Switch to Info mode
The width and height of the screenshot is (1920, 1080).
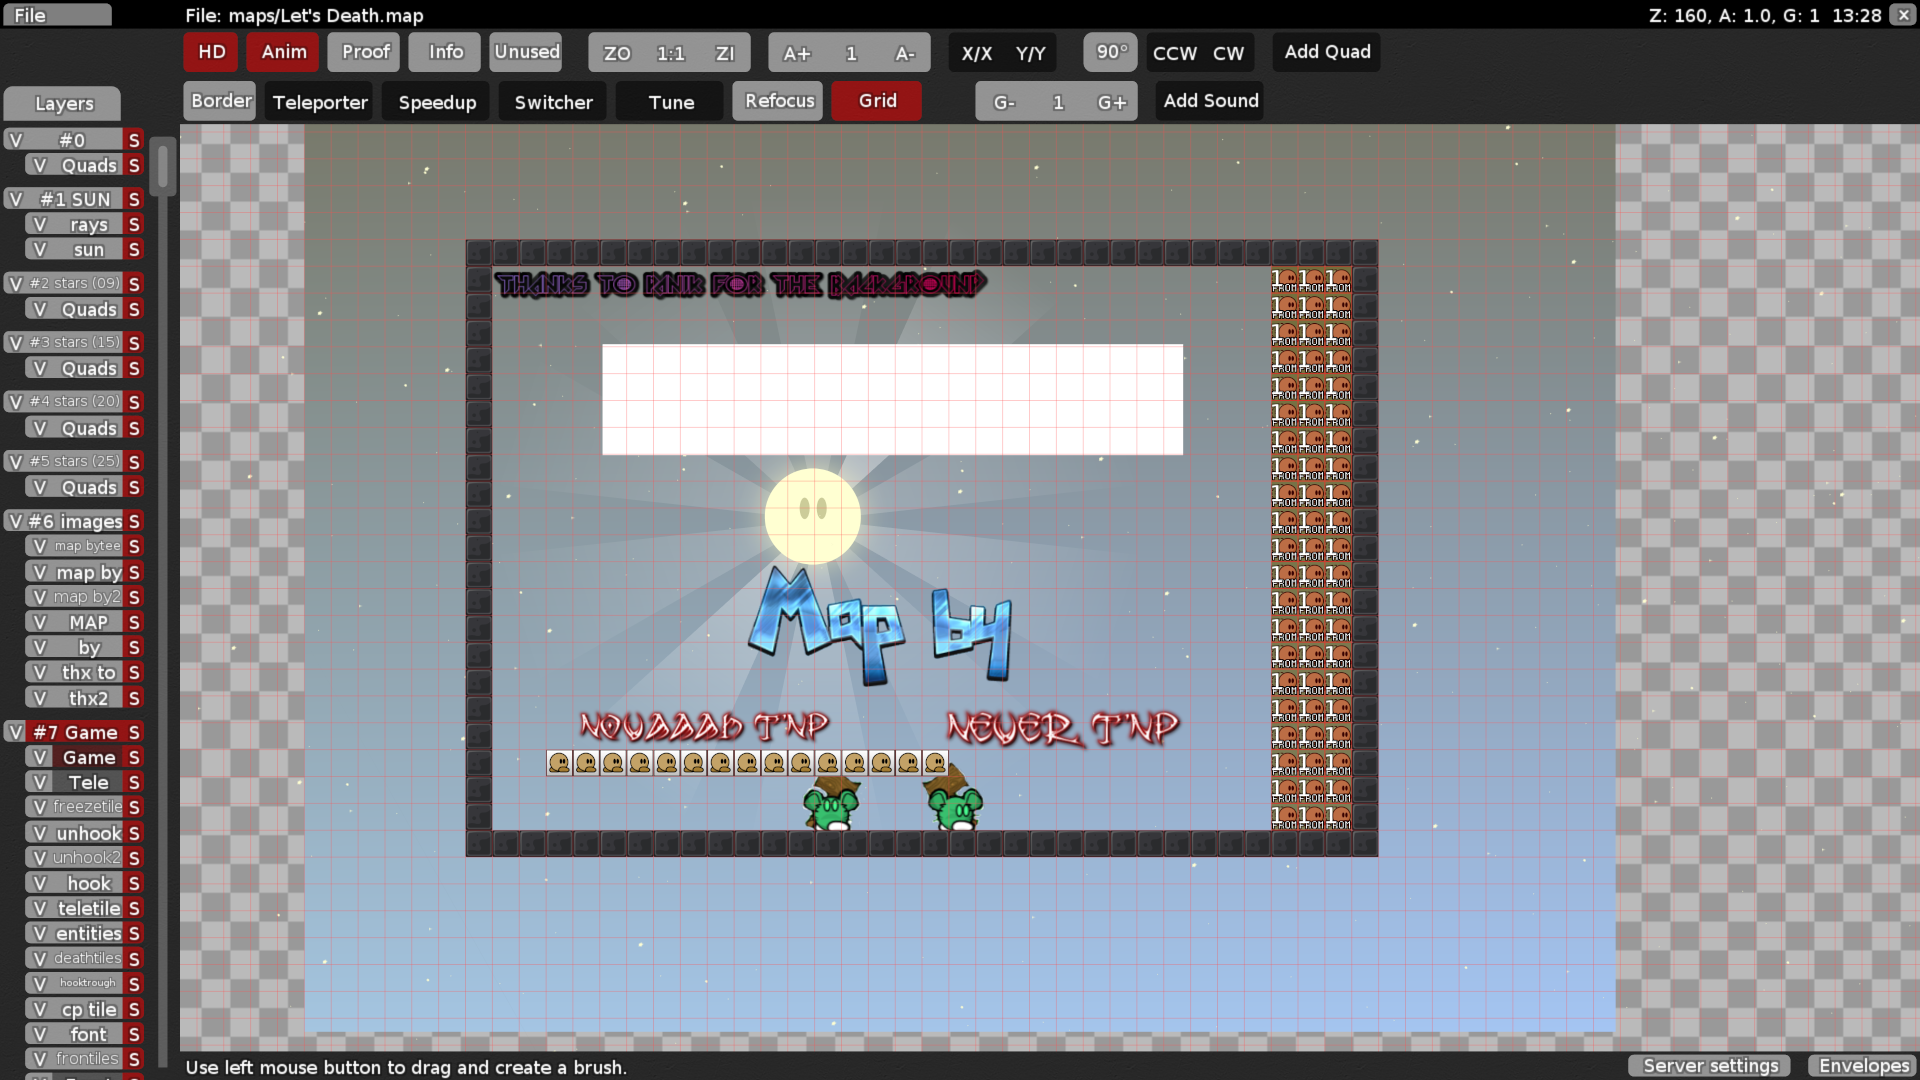pyautogui.click(x=444, y=52)
